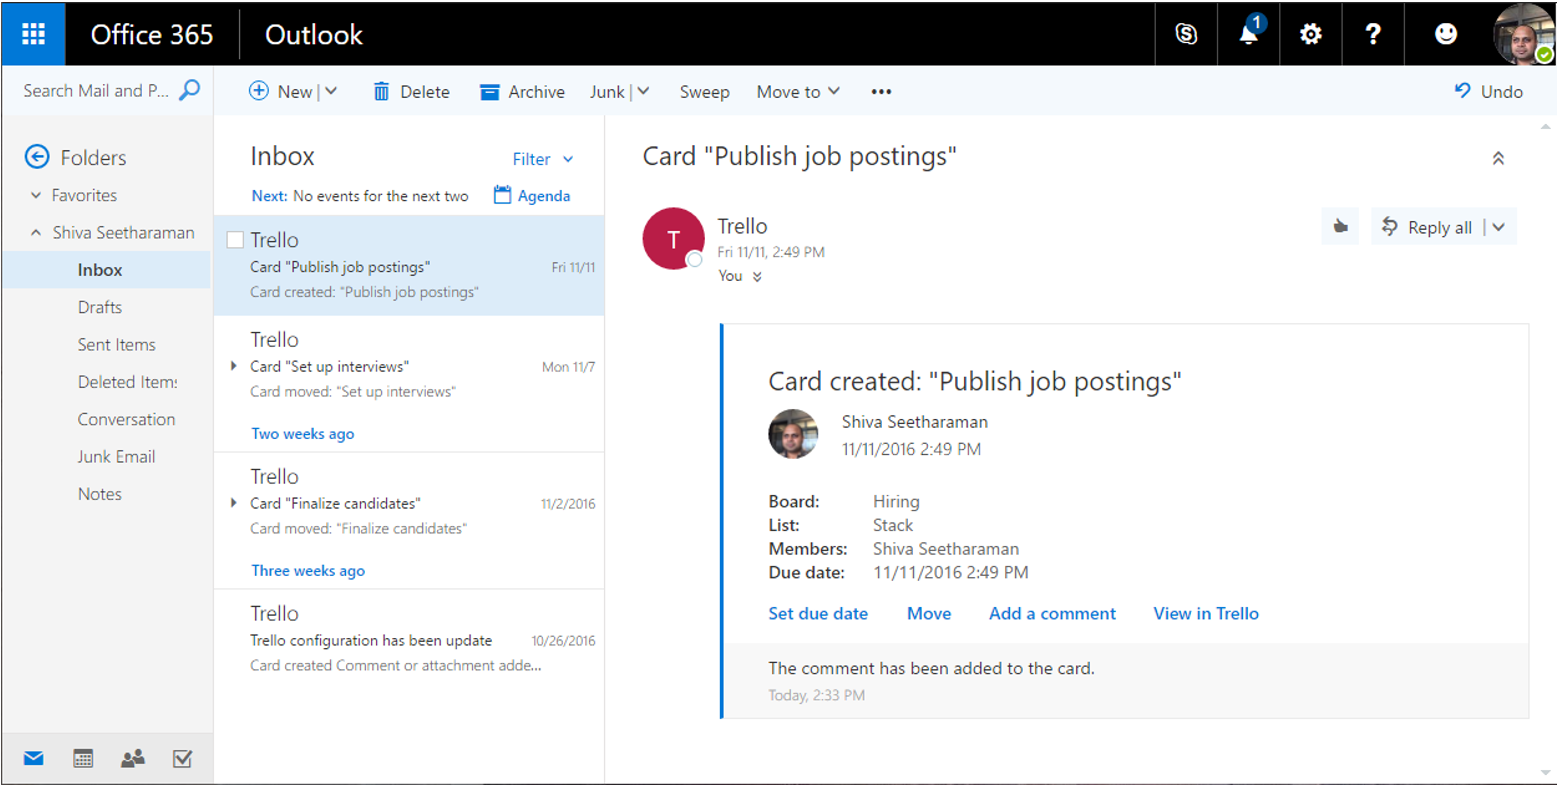1560x786 pixels.
Task: Click the search magnifier icon
Action: pyautogui.click(x=189, y=90)
